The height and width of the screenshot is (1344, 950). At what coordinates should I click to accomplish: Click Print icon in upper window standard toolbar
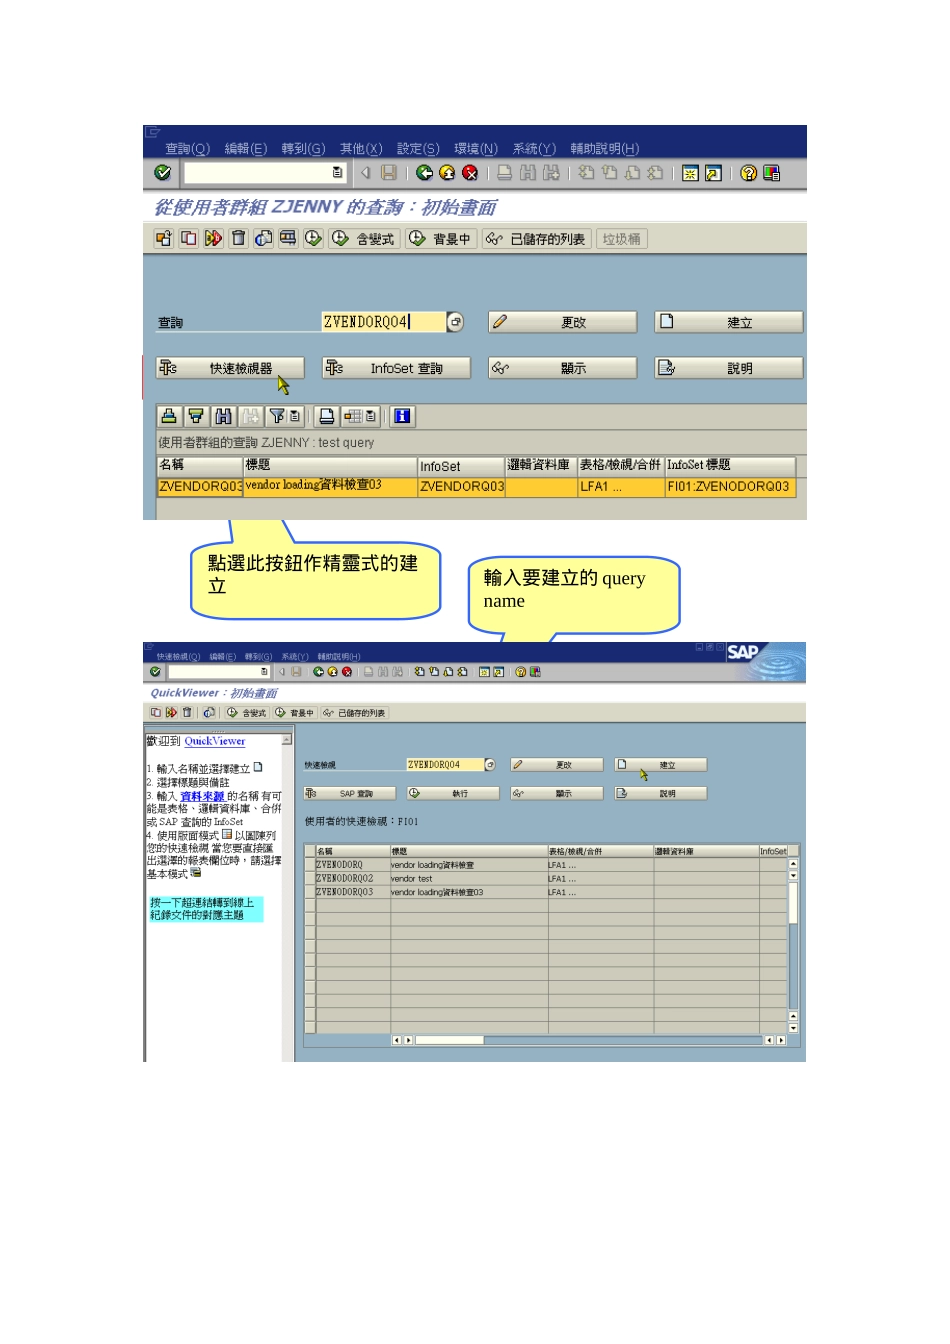click(505, 173)
